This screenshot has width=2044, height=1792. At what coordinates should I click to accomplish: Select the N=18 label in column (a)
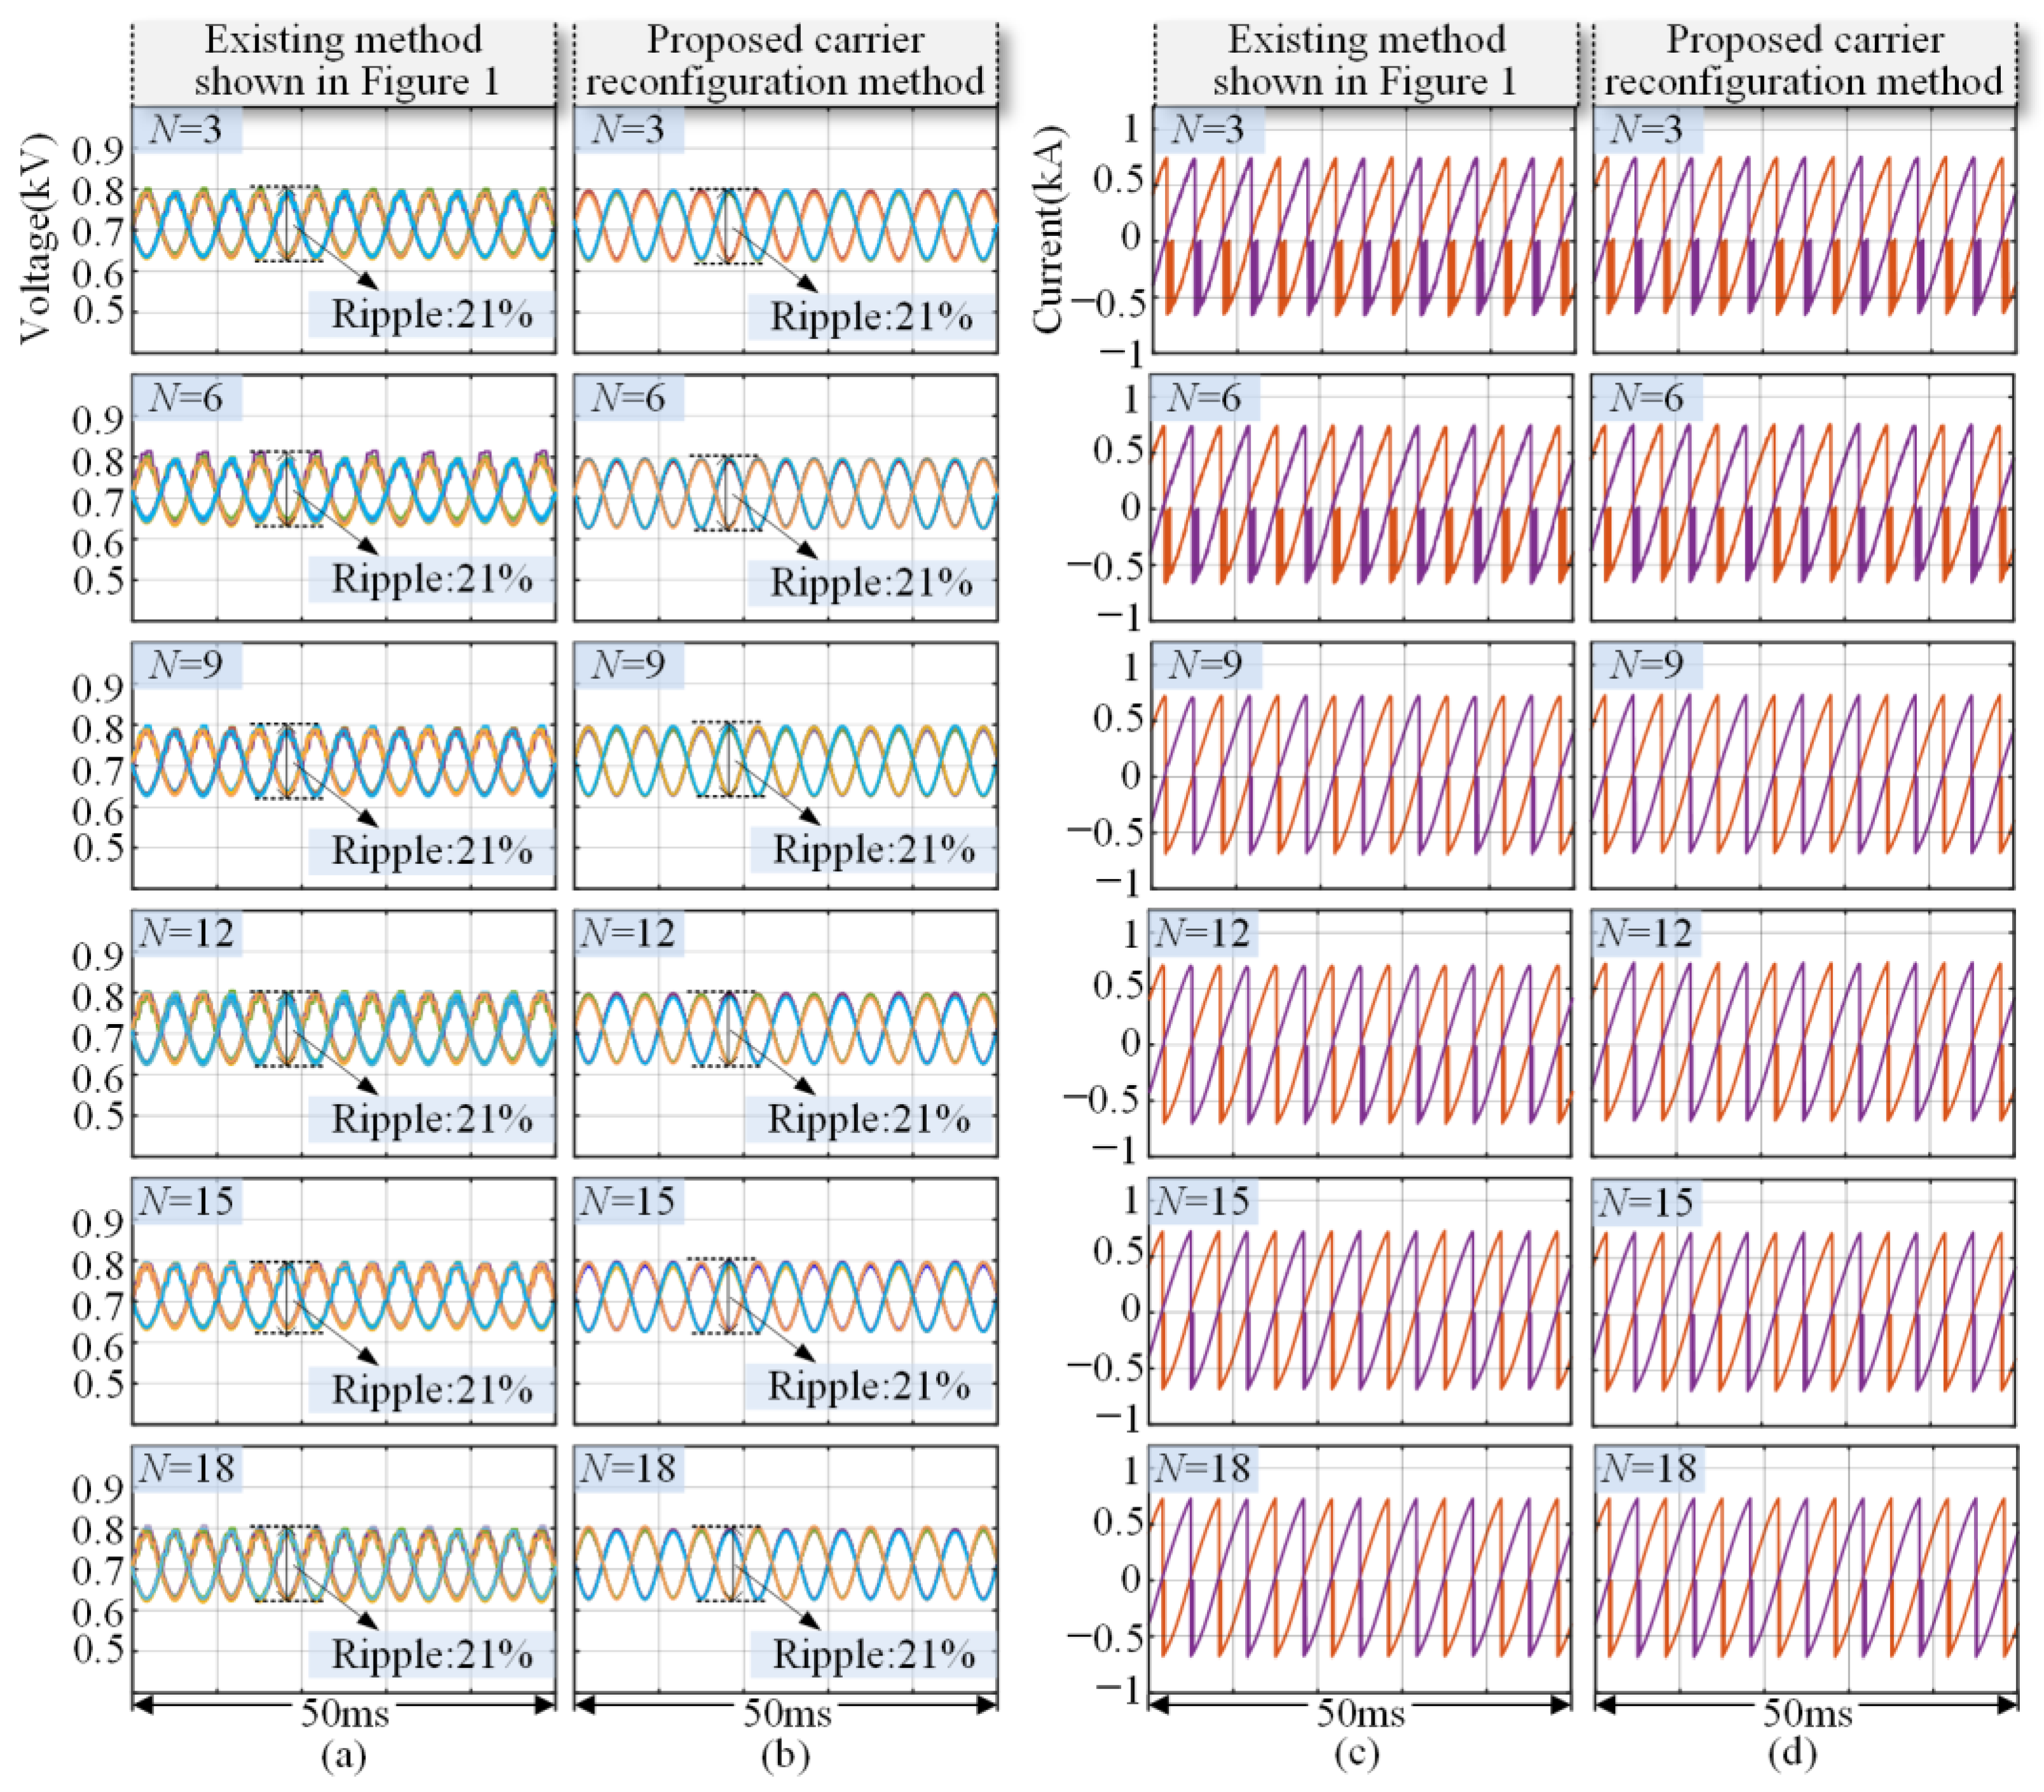[187, 1468]
